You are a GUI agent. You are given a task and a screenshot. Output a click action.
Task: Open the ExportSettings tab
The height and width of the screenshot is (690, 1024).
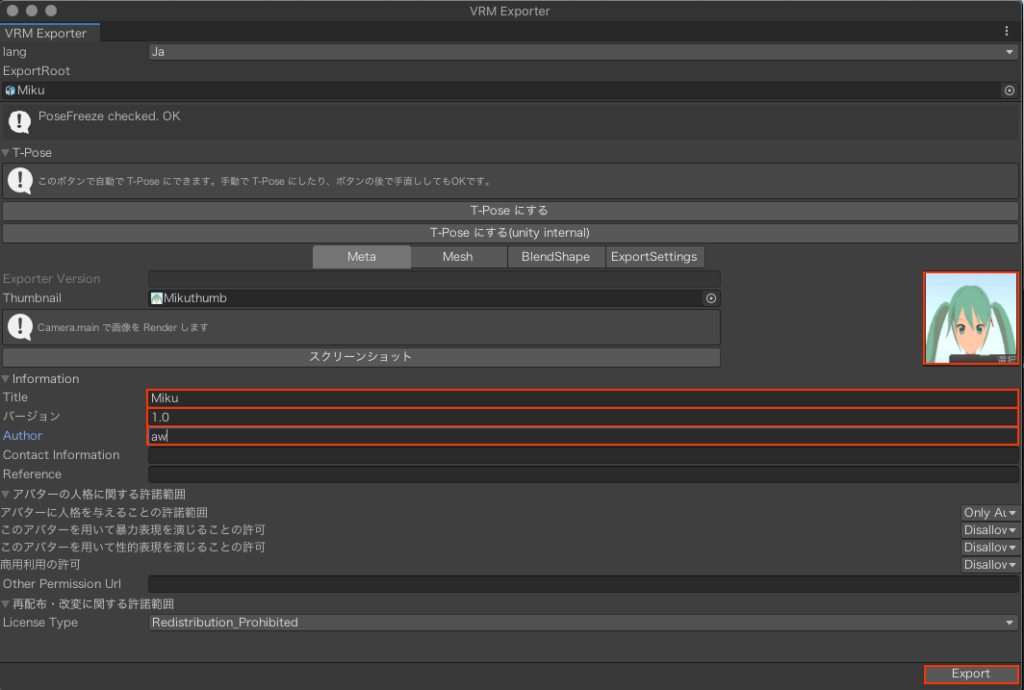point(654,257)
